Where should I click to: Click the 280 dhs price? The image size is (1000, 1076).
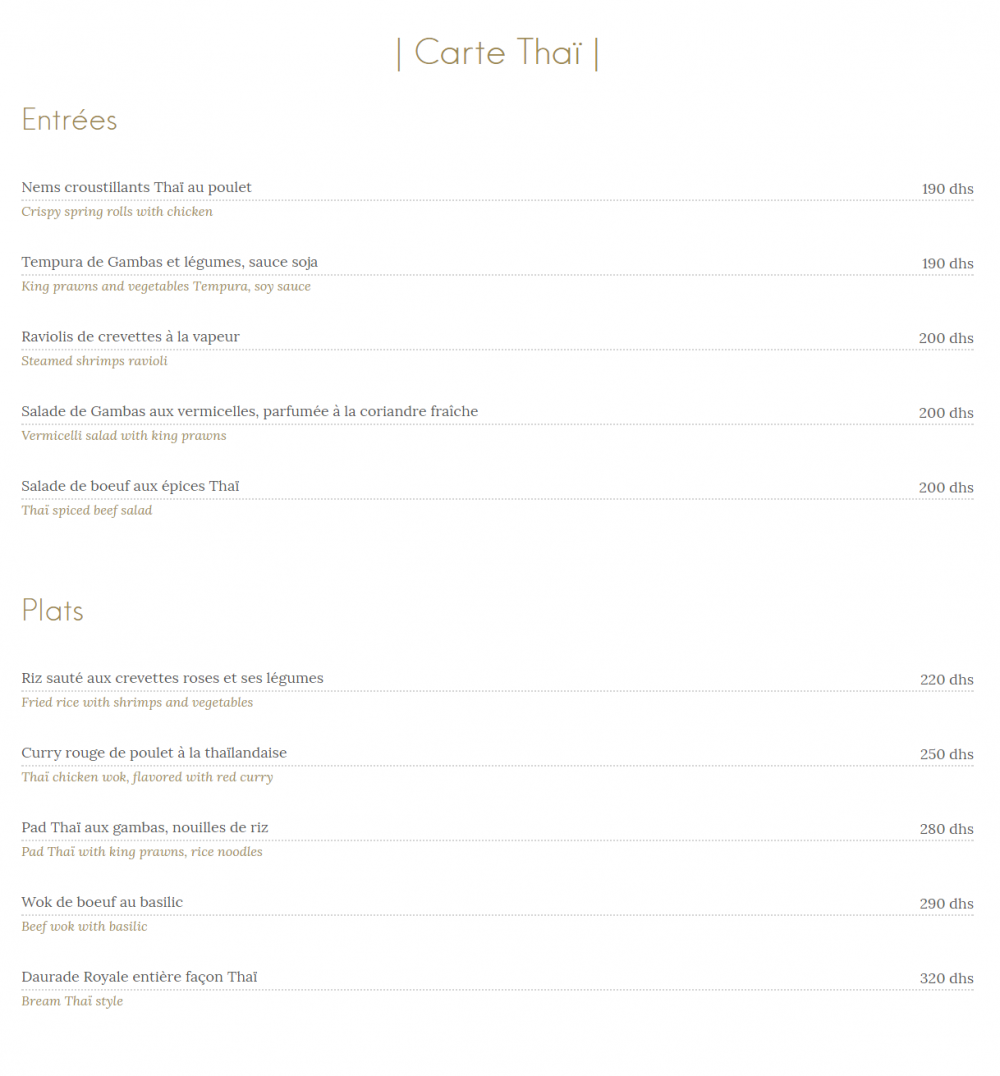click(946, 829)
